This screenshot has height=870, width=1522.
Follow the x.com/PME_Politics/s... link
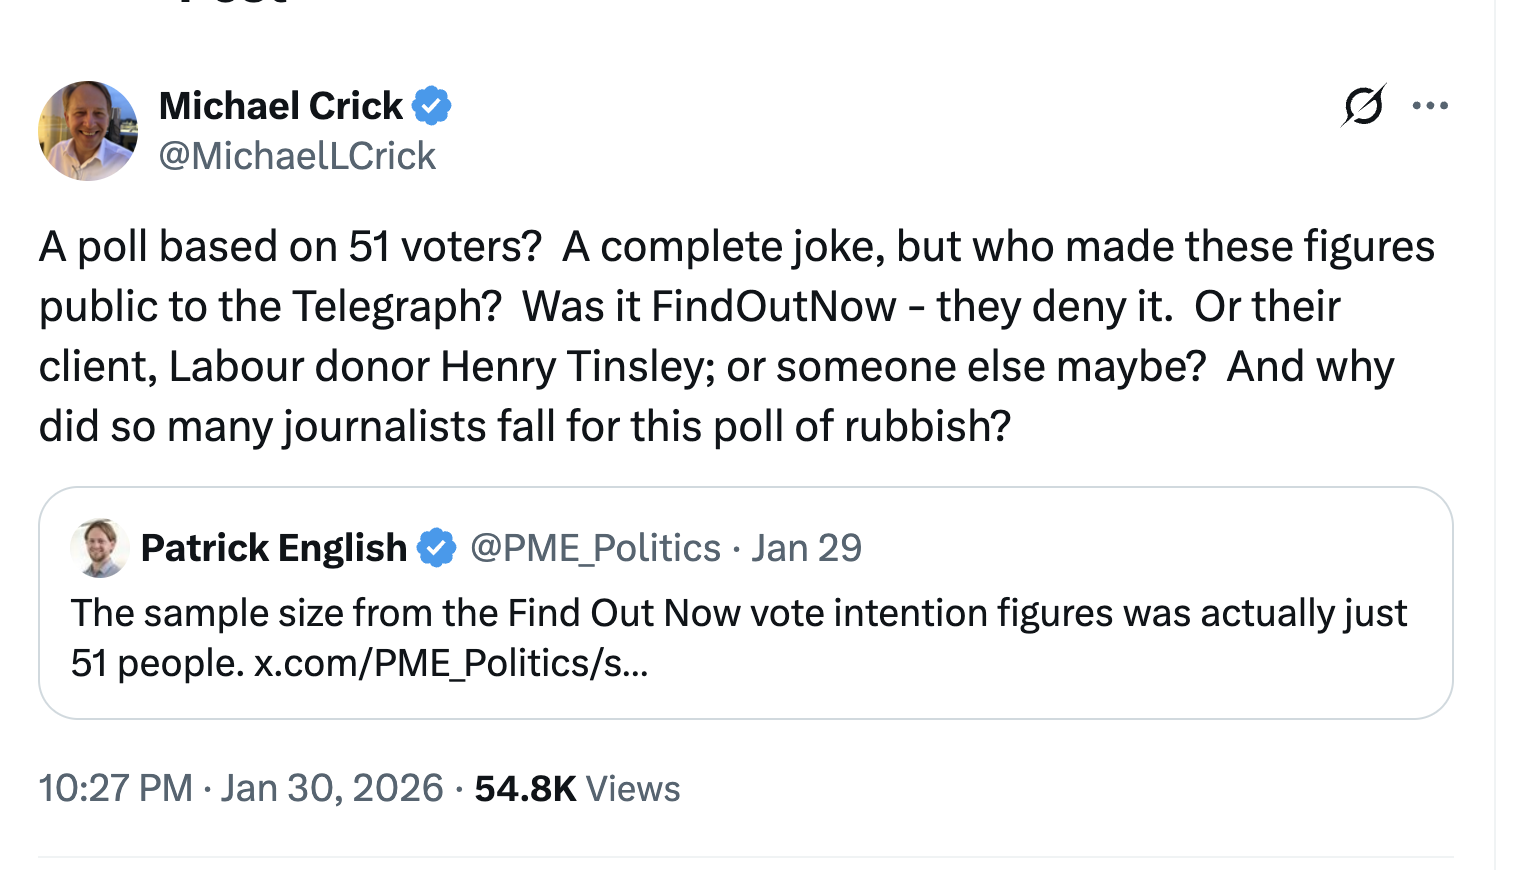click(x=451, y=664)
